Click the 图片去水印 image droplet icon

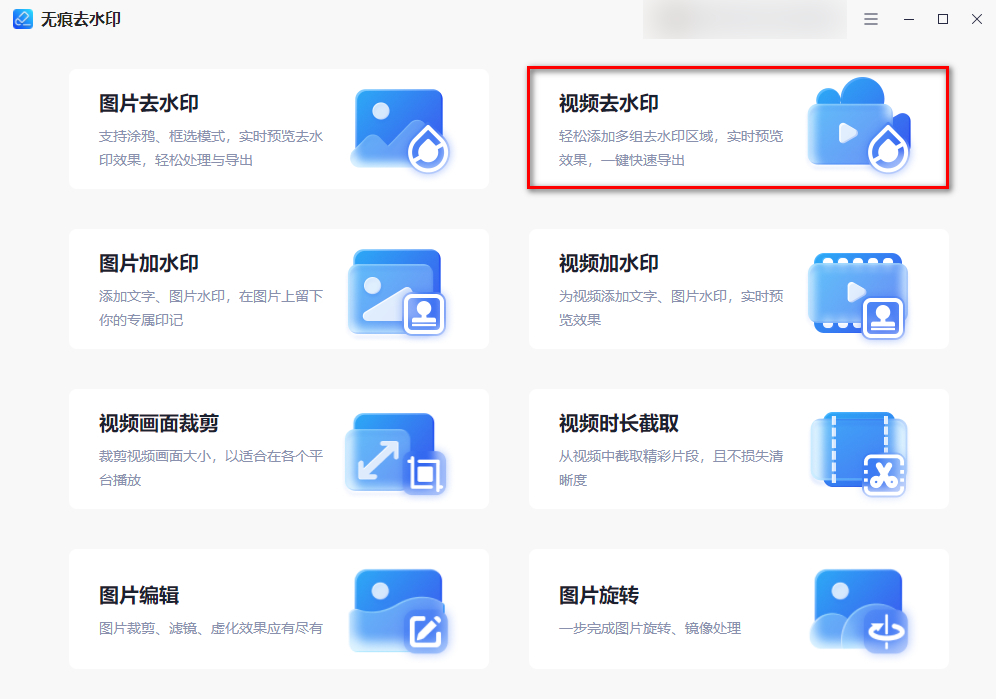[400, 131]
